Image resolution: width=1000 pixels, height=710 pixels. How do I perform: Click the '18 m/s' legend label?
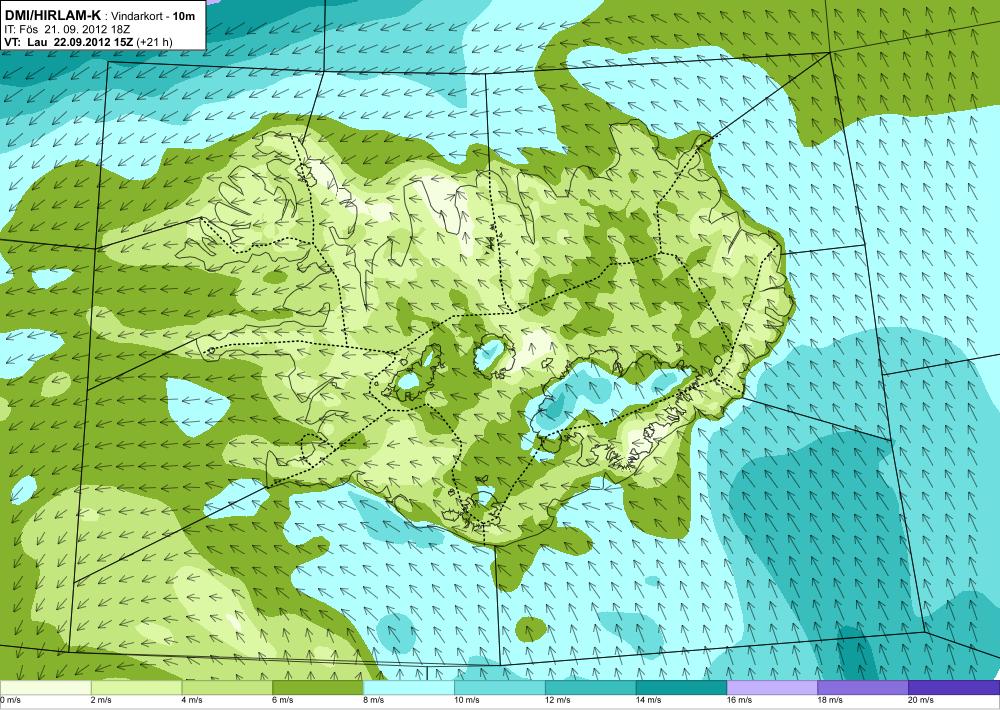830,700
